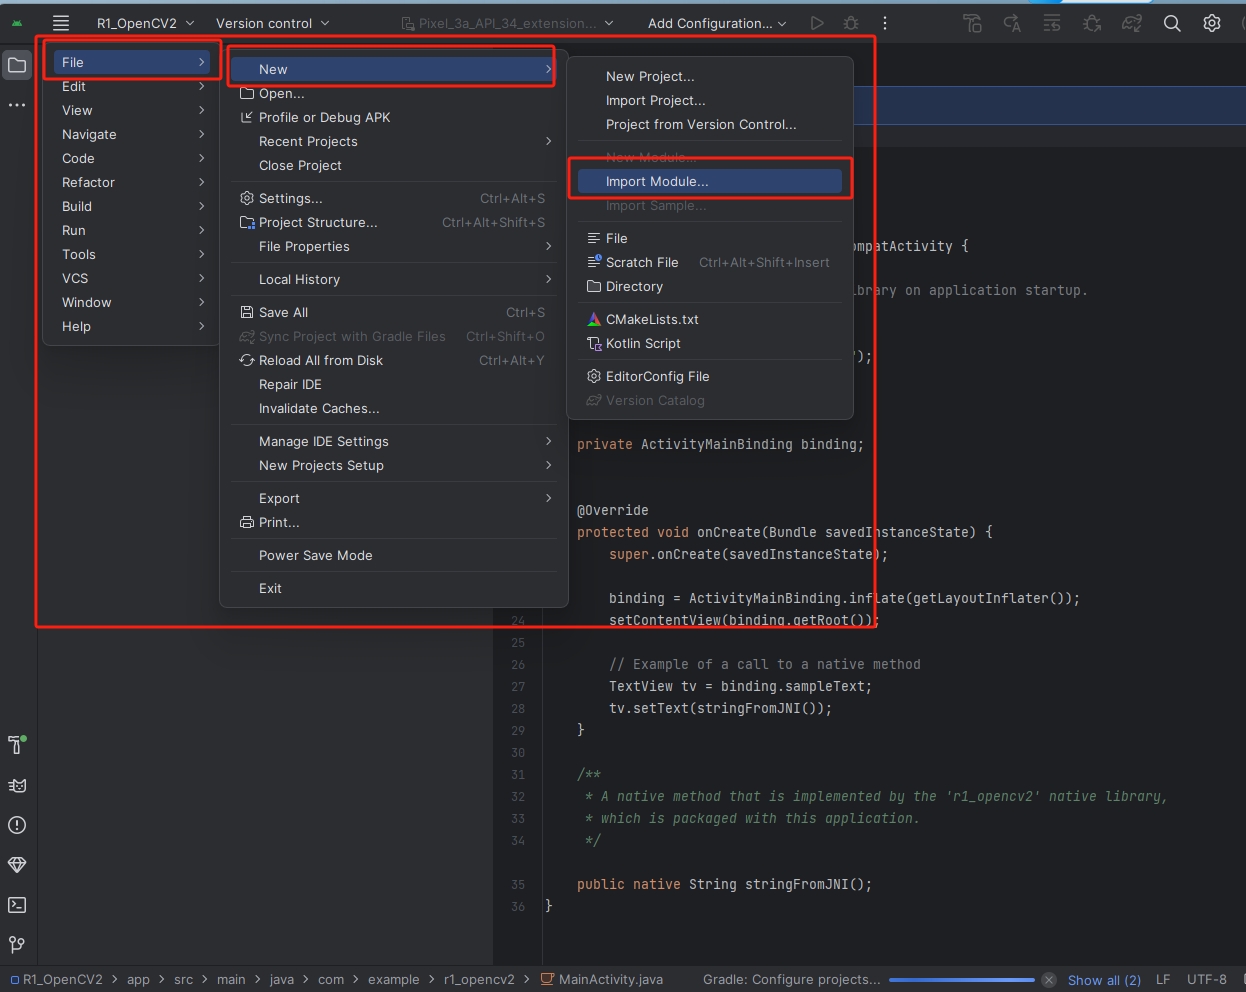1246x992 pixels.
Task: Expand the Recent Projects submenu
Action: pos(394,141)
